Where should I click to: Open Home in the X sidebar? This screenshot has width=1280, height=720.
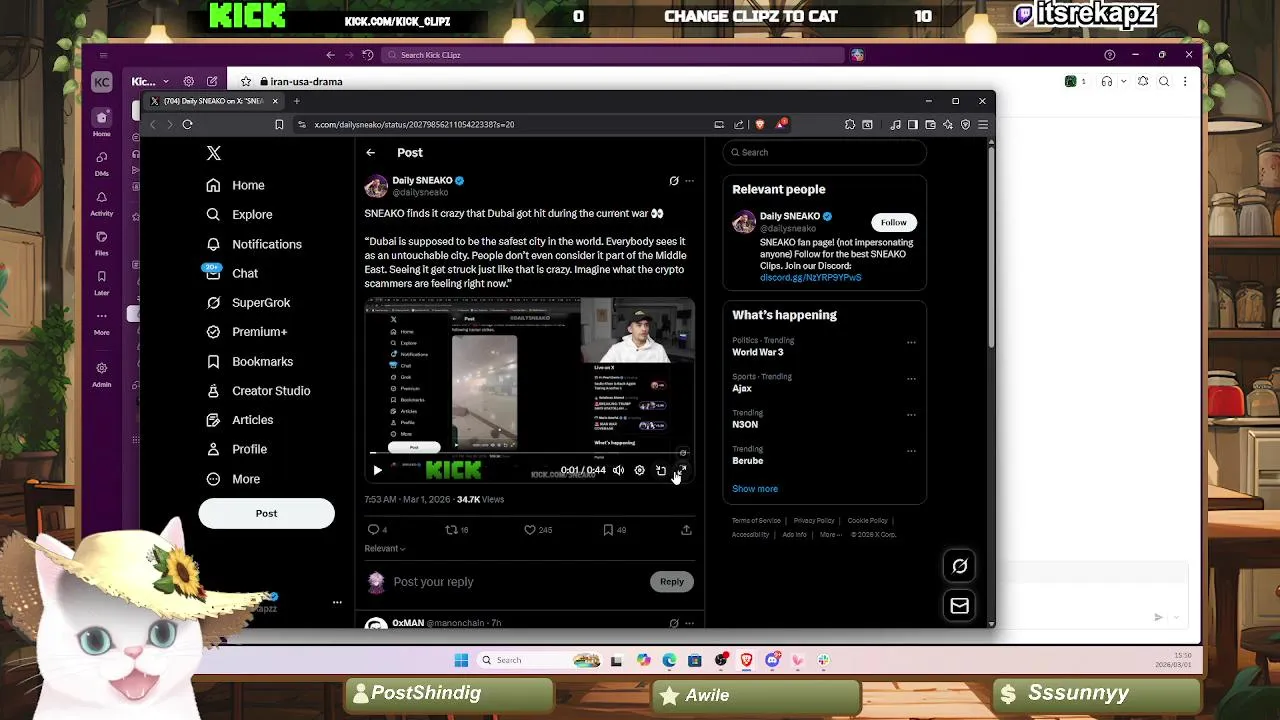tap(236, 185)
